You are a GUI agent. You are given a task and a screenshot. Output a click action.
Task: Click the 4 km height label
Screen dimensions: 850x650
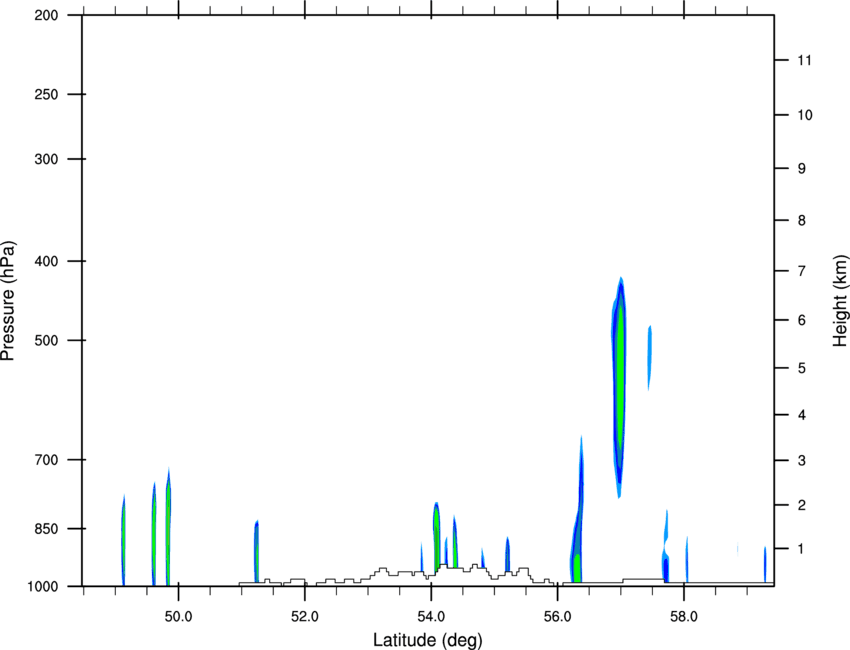(x=802, y=415)
